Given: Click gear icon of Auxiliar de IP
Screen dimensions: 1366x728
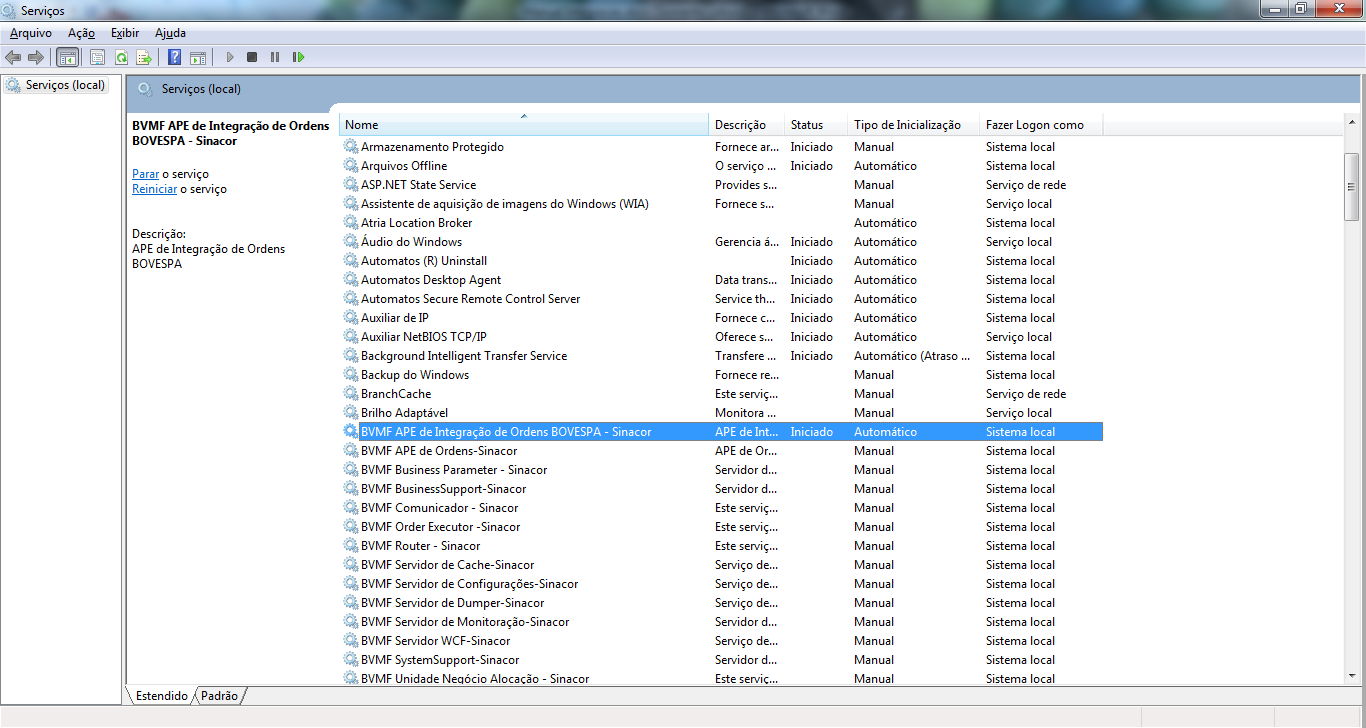Looking at the screenshot, I should (351, 318).
